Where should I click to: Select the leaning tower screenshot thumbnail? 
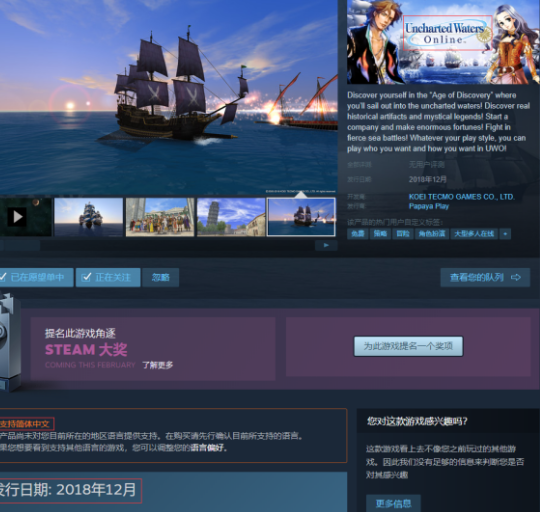click(x=231, y=217)
